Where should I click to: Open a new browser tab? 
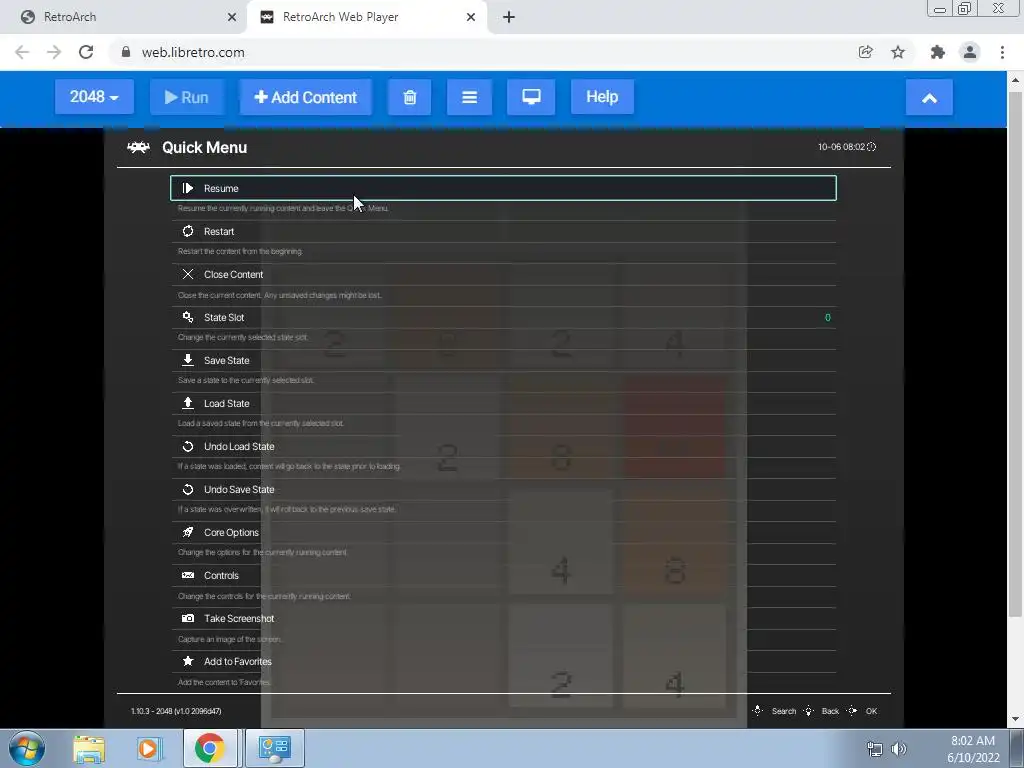click(509, 17)
